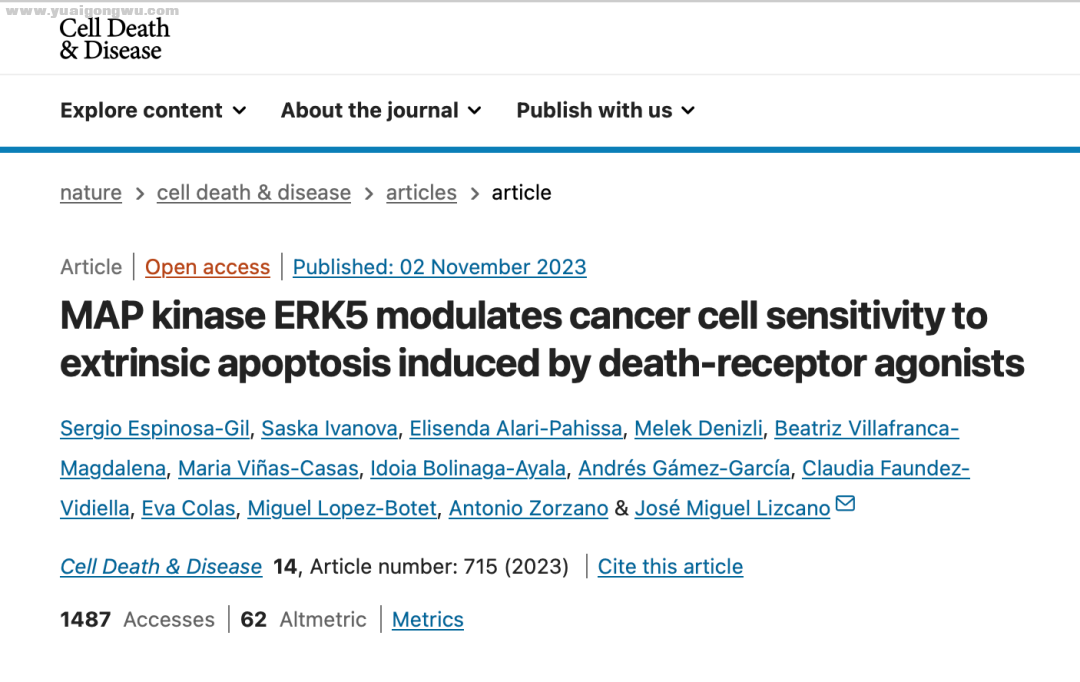This screenshot has width=1080, height=682.
Task: View the article Metrics link
Action: [428, 619]
